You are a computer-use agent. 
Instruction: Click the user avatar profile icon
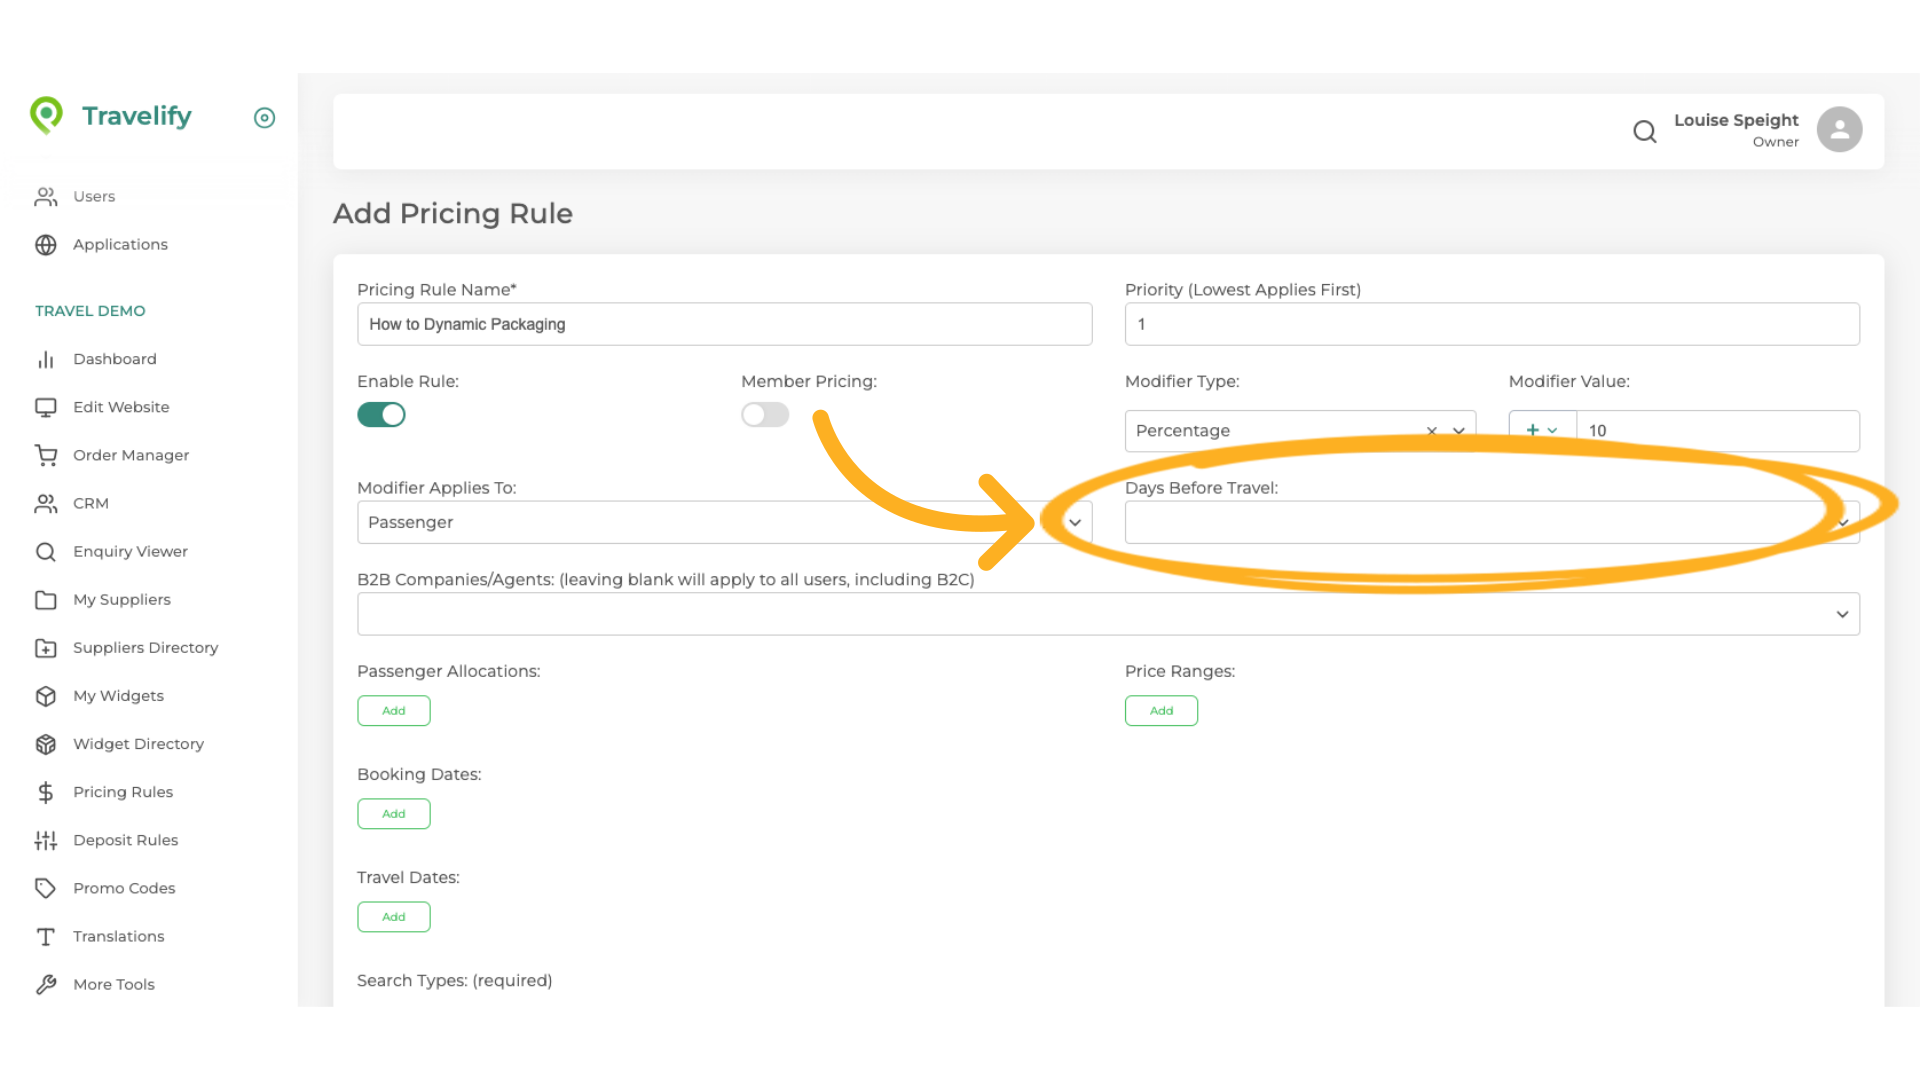pos(1839,130)
